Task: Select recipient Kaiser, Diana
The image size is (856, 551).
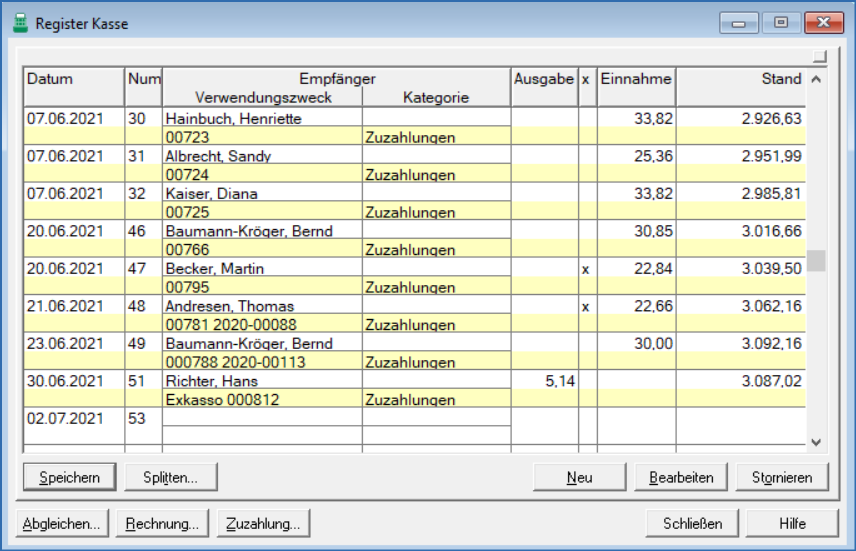Action: pos(262,193)
